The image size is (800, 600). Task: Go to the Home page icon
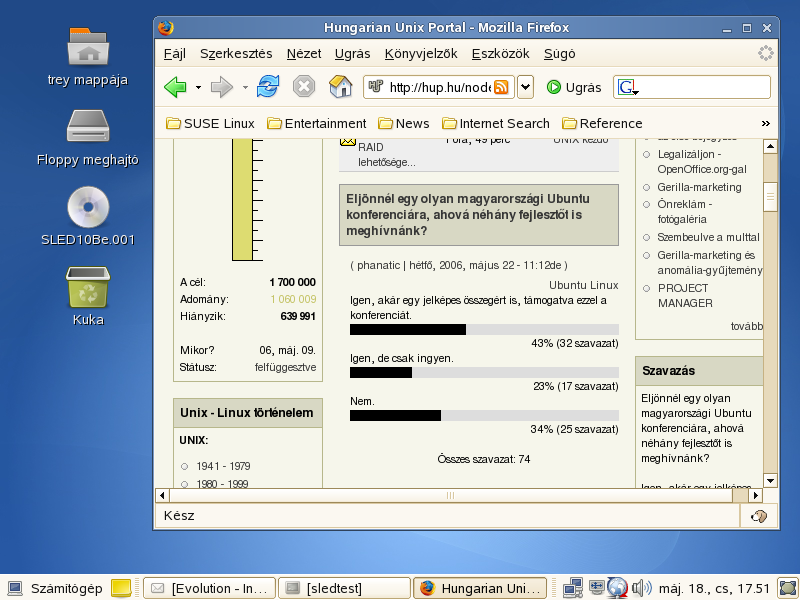pyautogui.click(x=340, y=86)
